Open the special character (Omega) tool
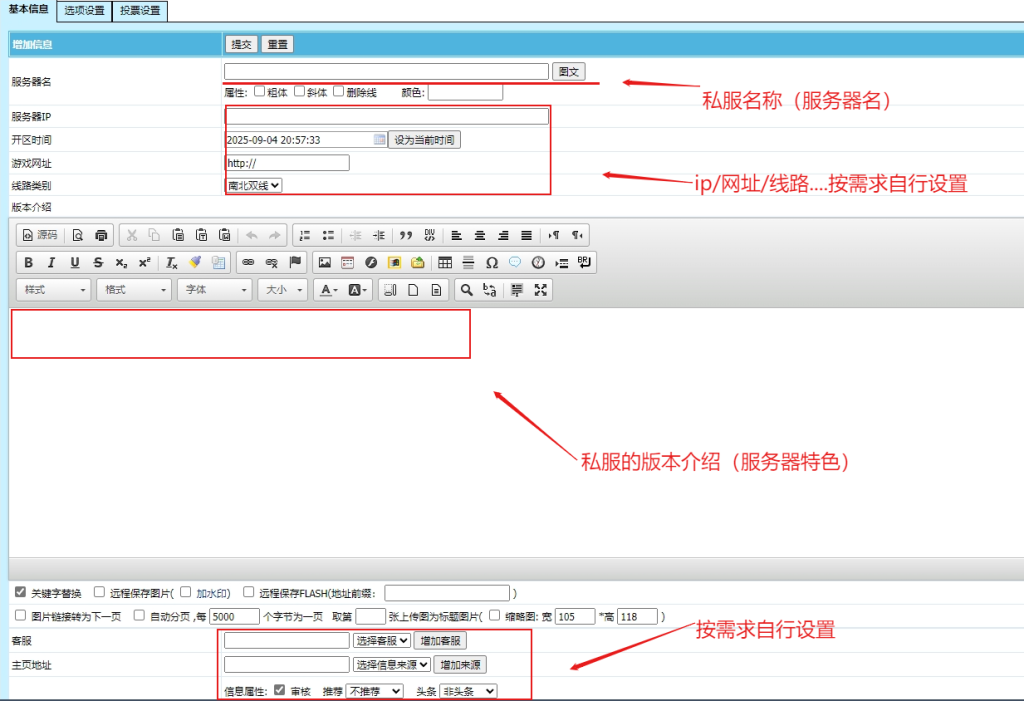Viewport: 1024px width, 701px height. coord(491,263)
